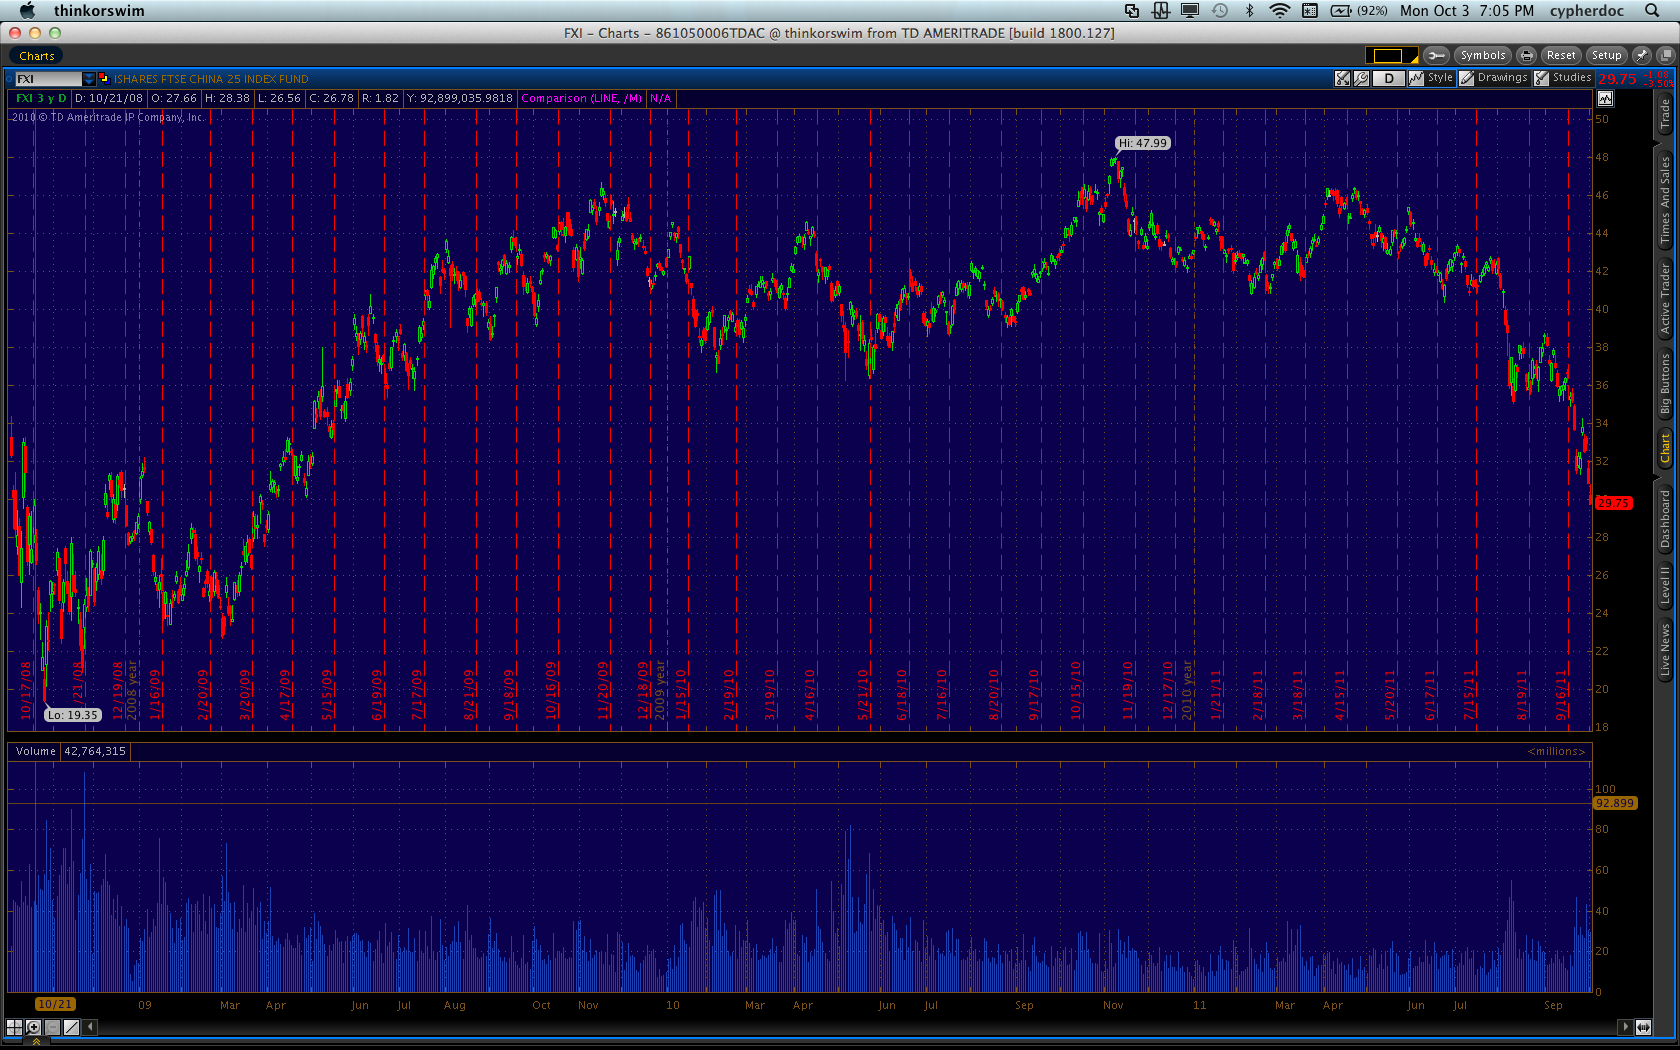Open the Chart side tab
Viewport: 1680px width, 1050px height.
(x=1665, y=448)
